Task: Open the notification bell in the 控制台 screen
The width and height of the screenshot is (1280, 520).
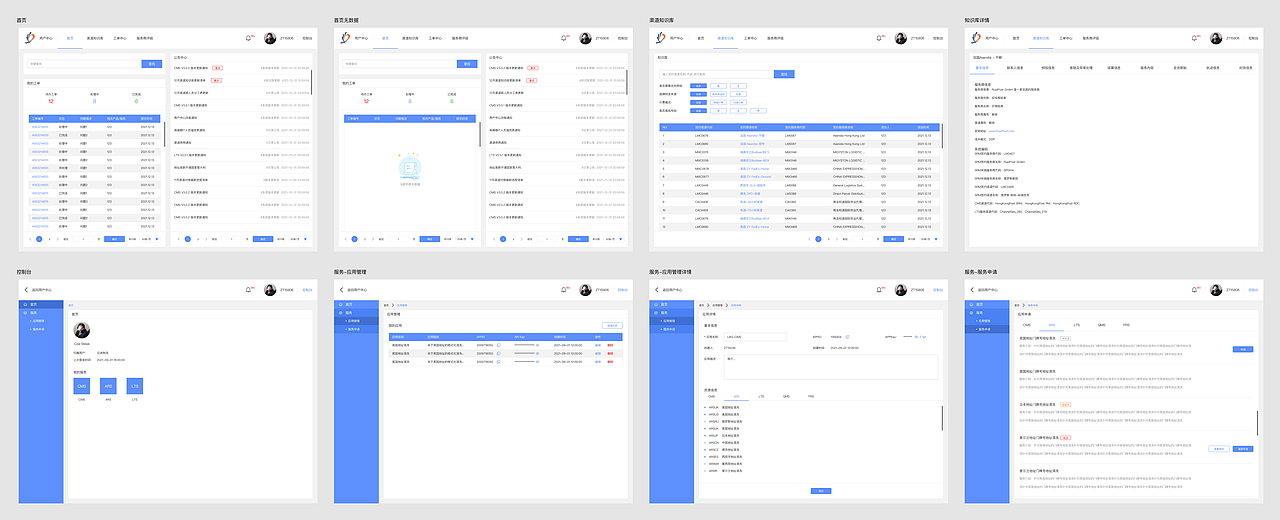Action: tap(248, 290)
